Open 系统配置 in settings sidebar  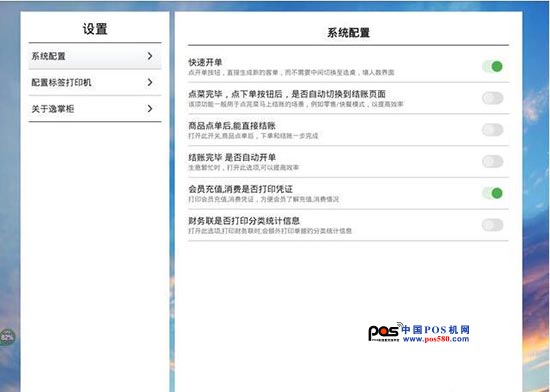click(95, 56)
